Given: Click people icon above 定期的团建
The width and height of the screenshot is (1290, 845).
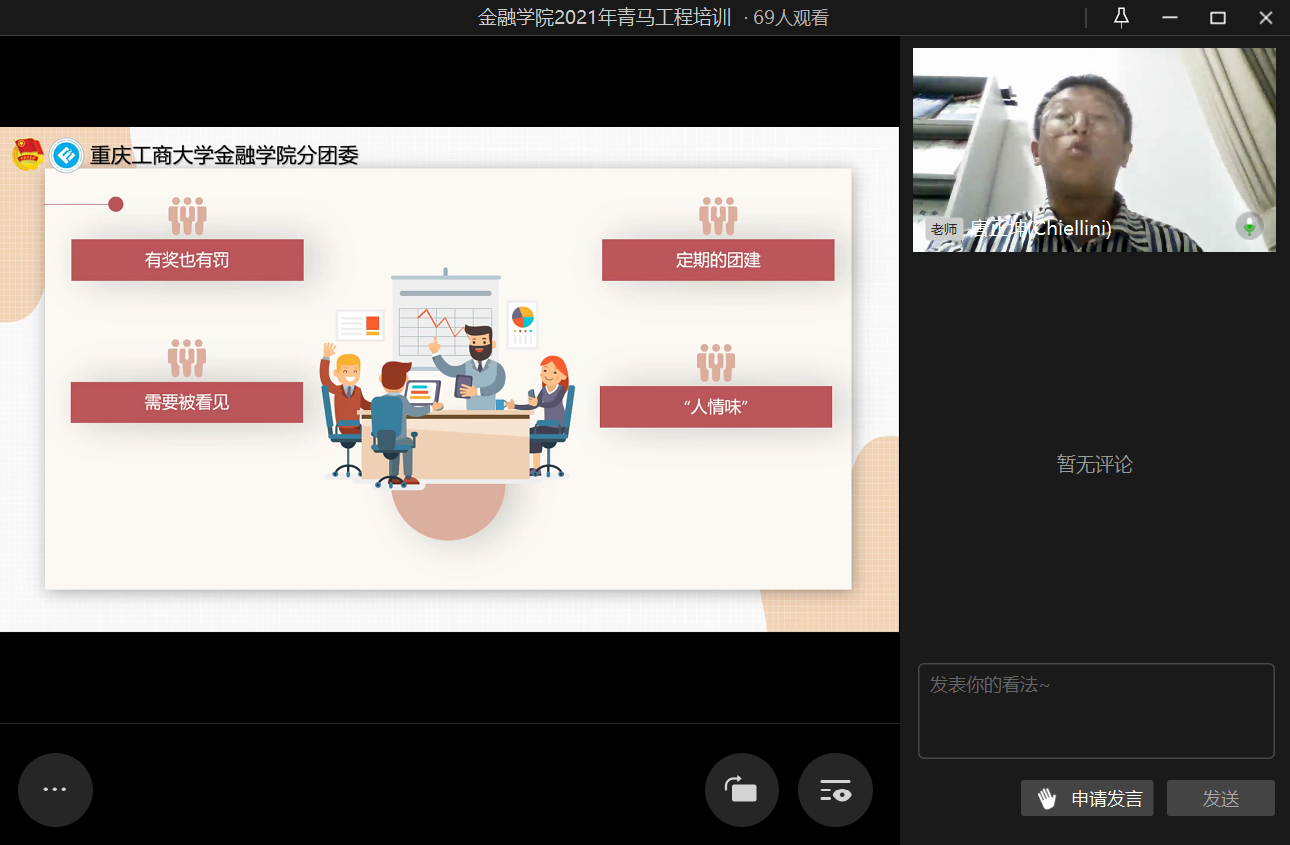Looking at the screenshot, I should pyautogui.click(x=717, y=216).
